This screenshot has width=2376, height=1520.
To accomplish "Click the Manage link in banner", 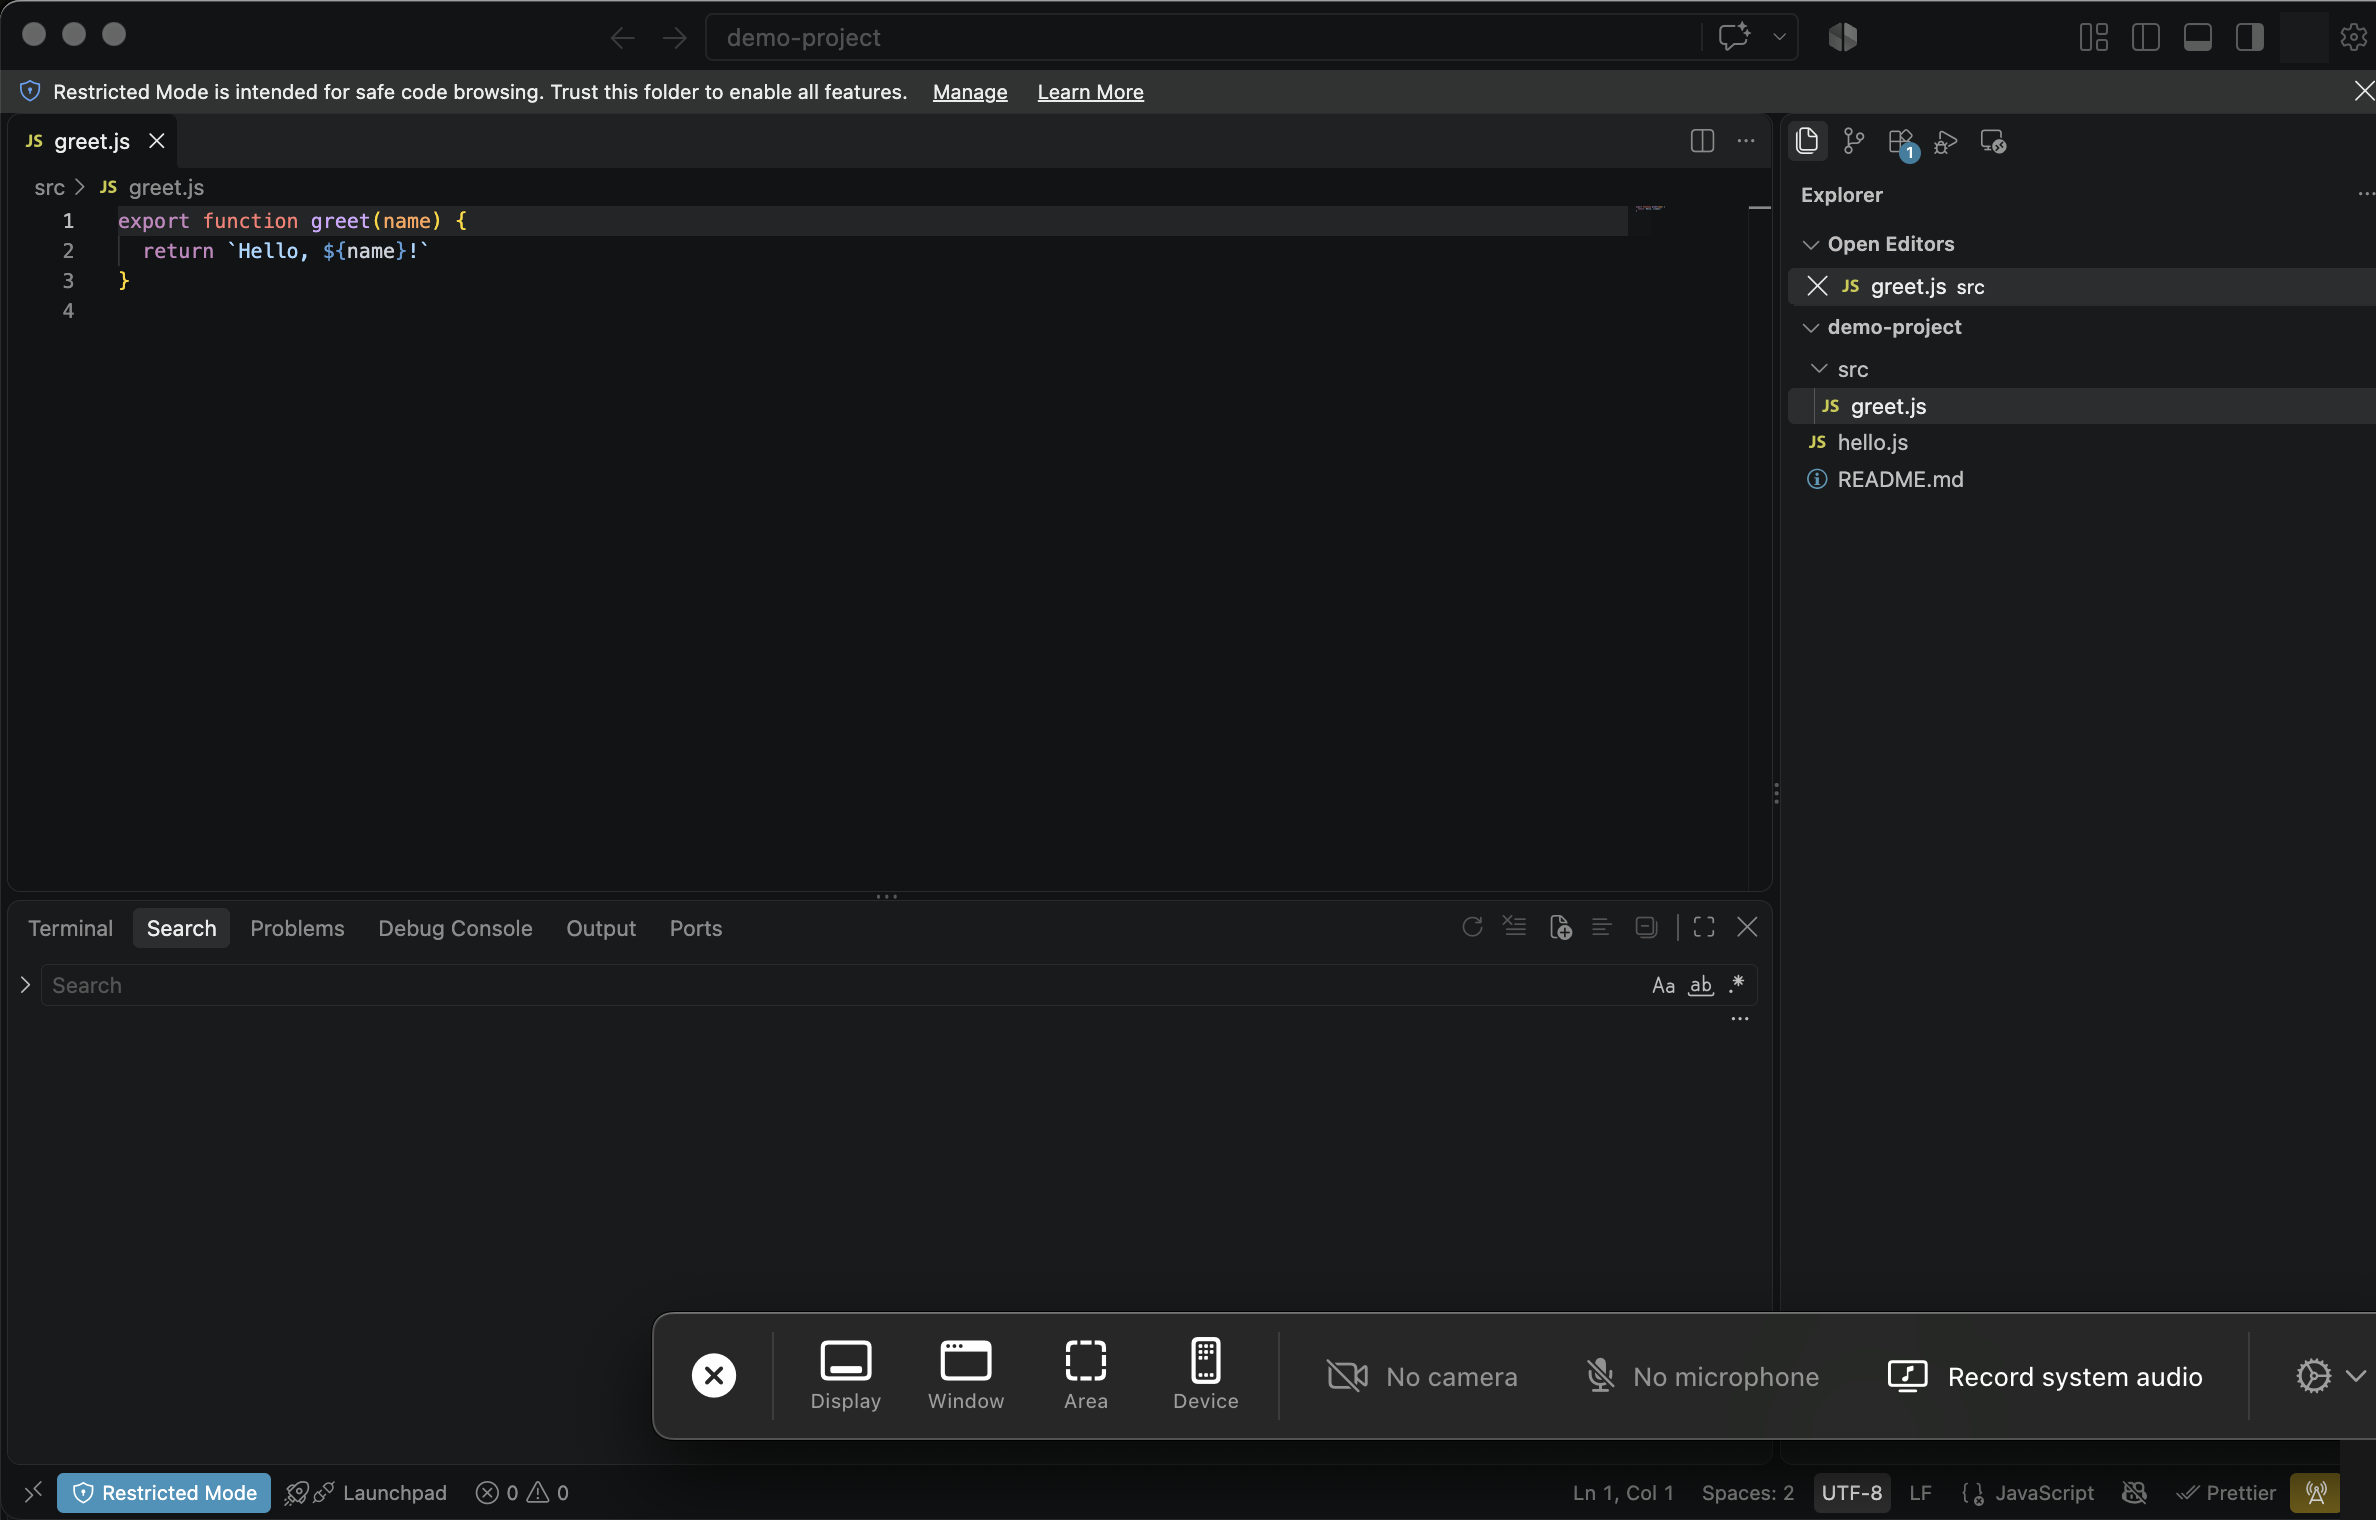I will click(x=970, y=92).
